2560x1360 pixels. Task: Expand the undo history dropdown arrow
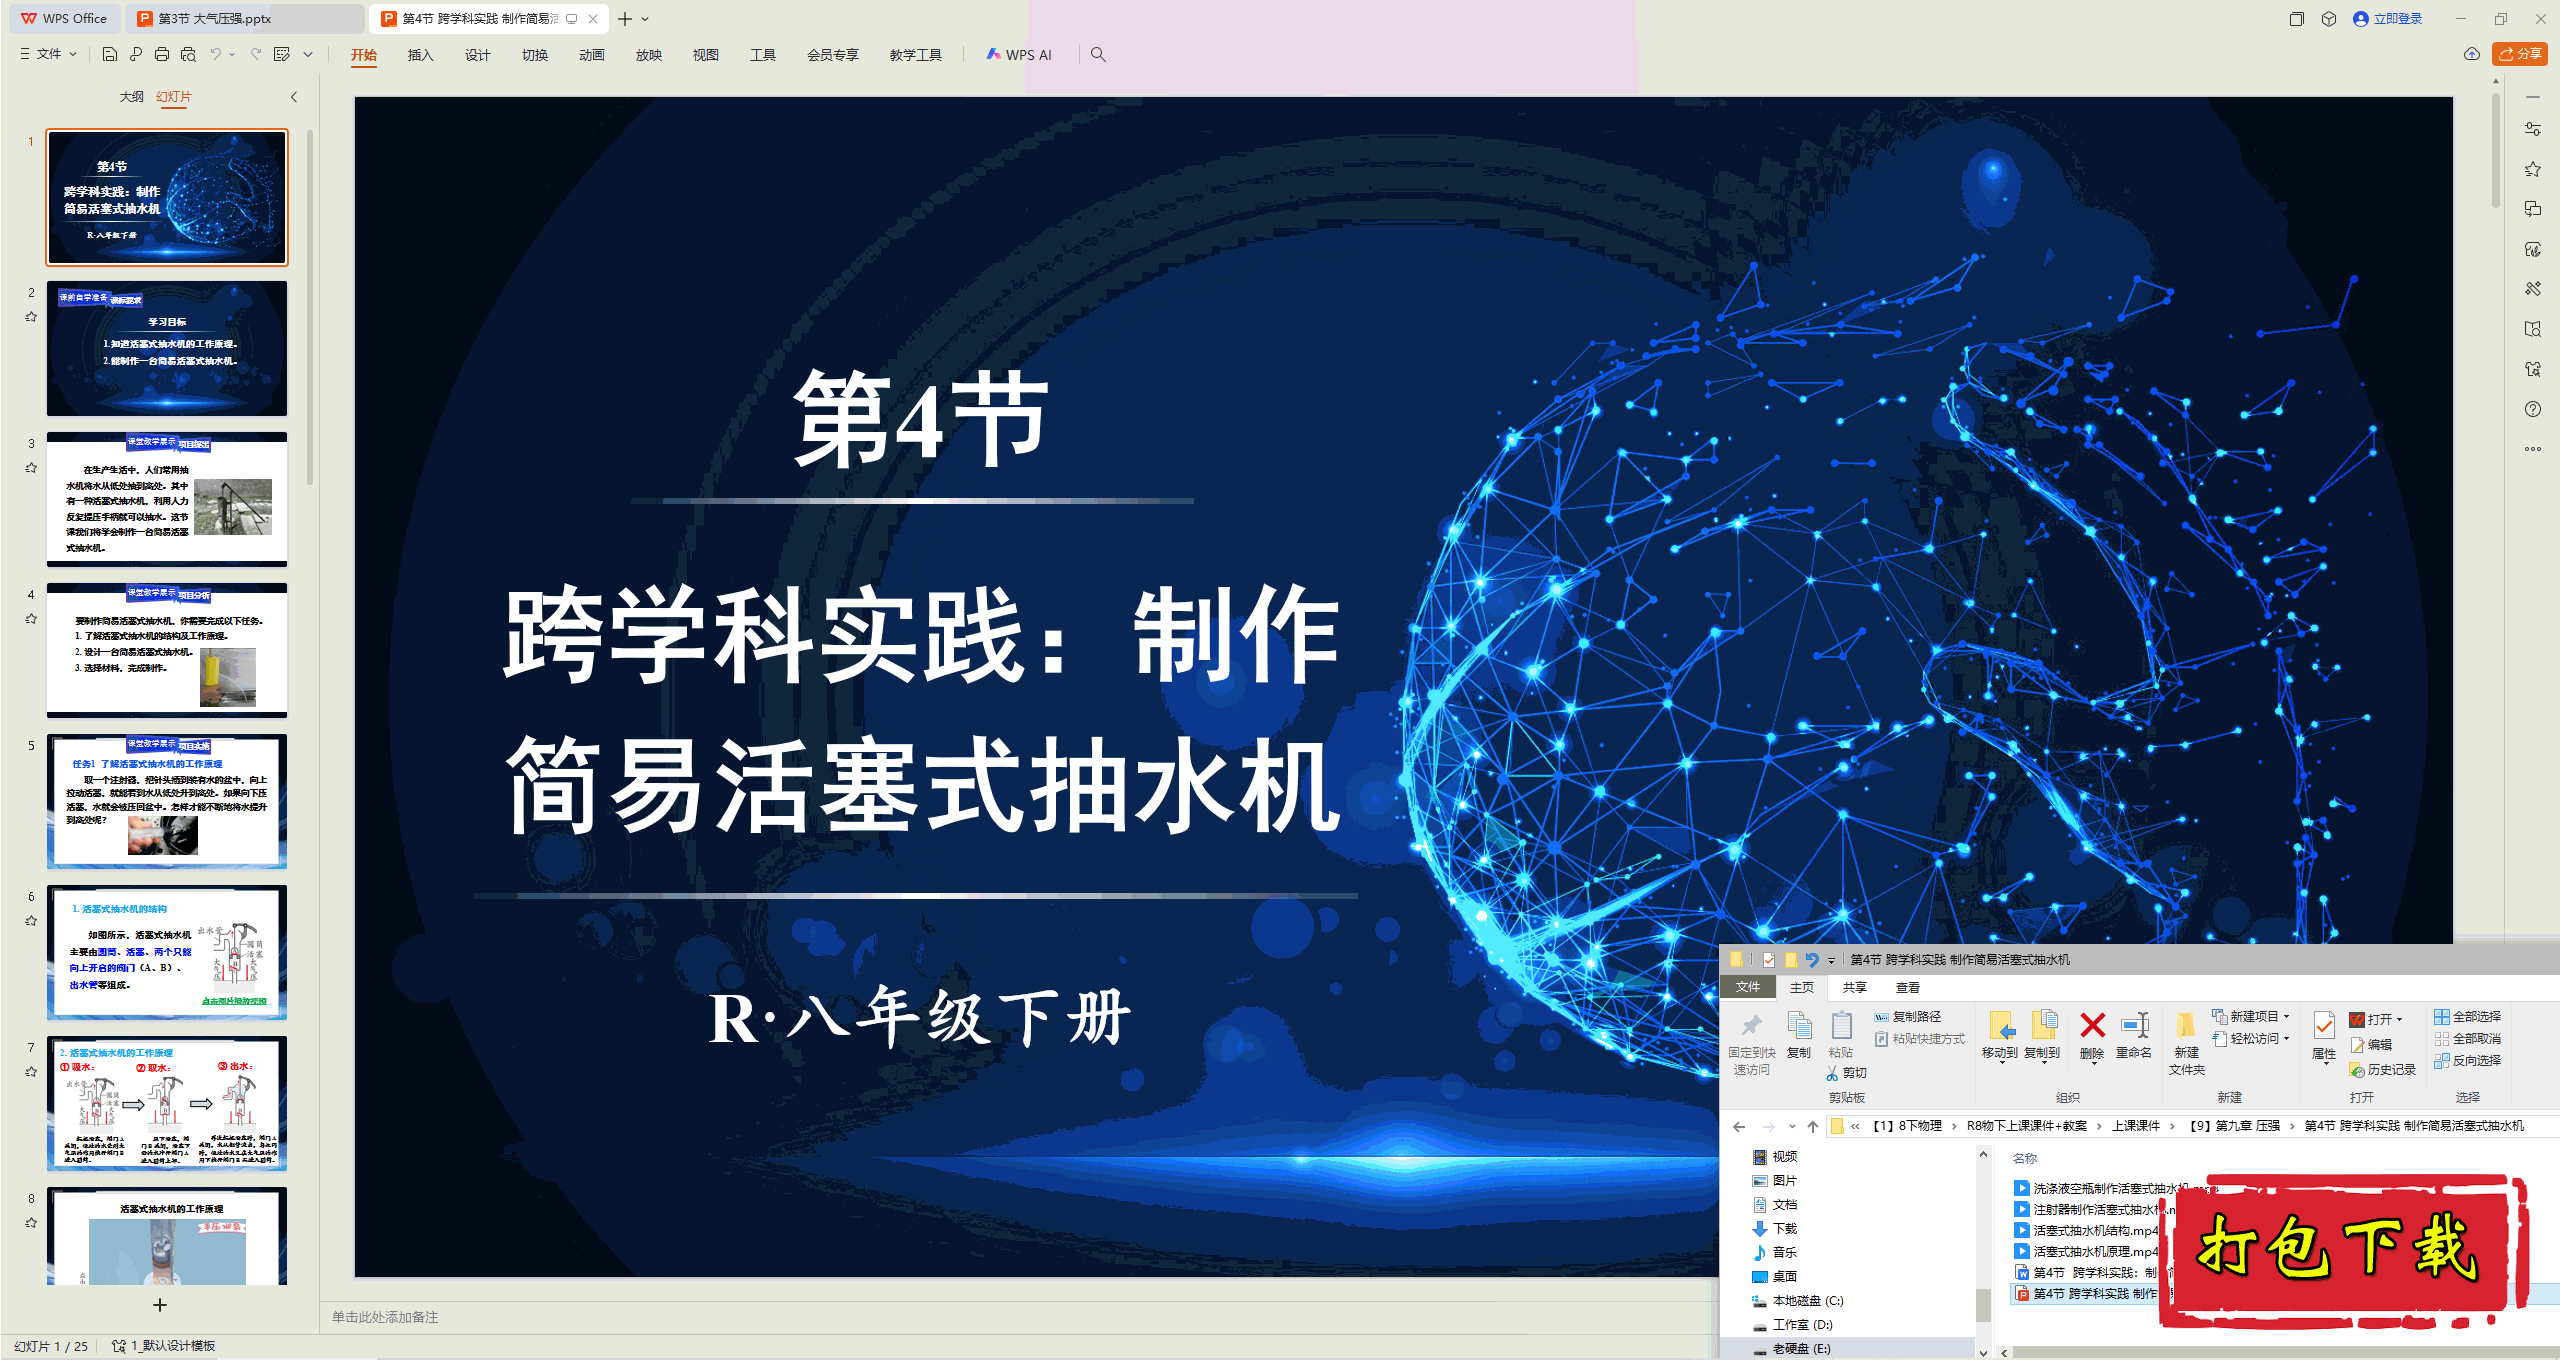[232, 54]
